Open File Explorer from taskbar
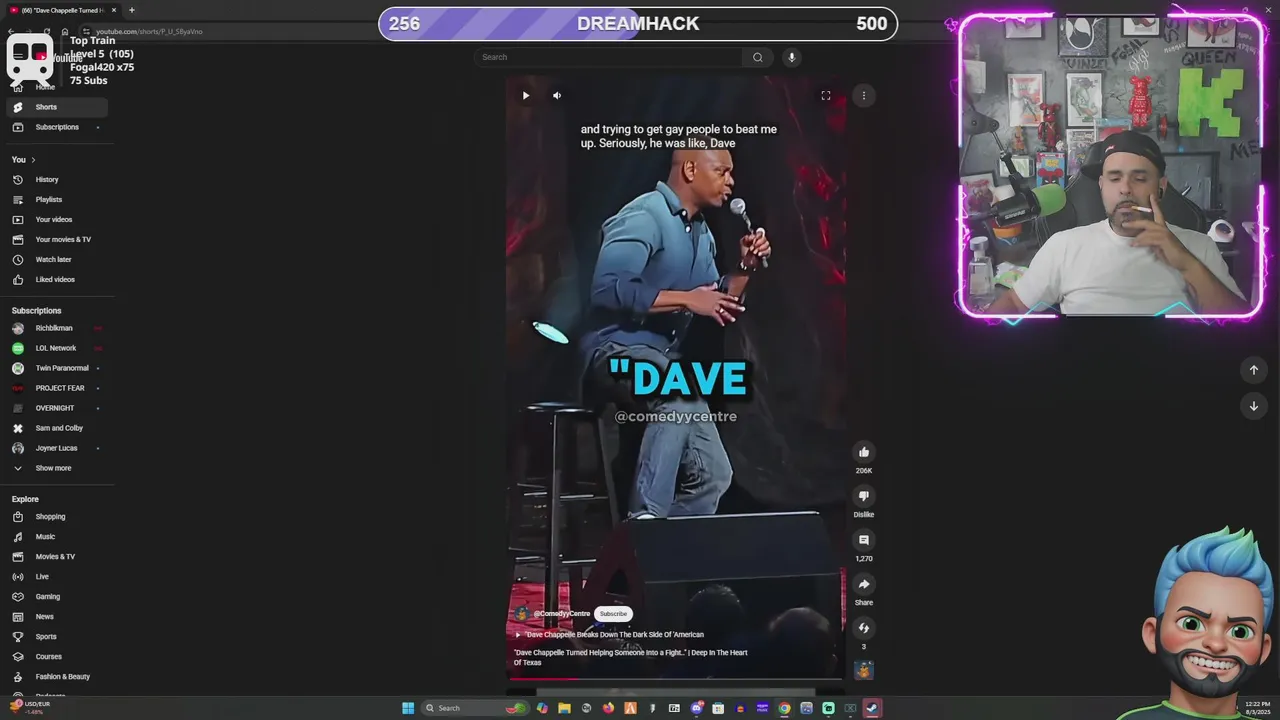 click(x=564, y=708)
